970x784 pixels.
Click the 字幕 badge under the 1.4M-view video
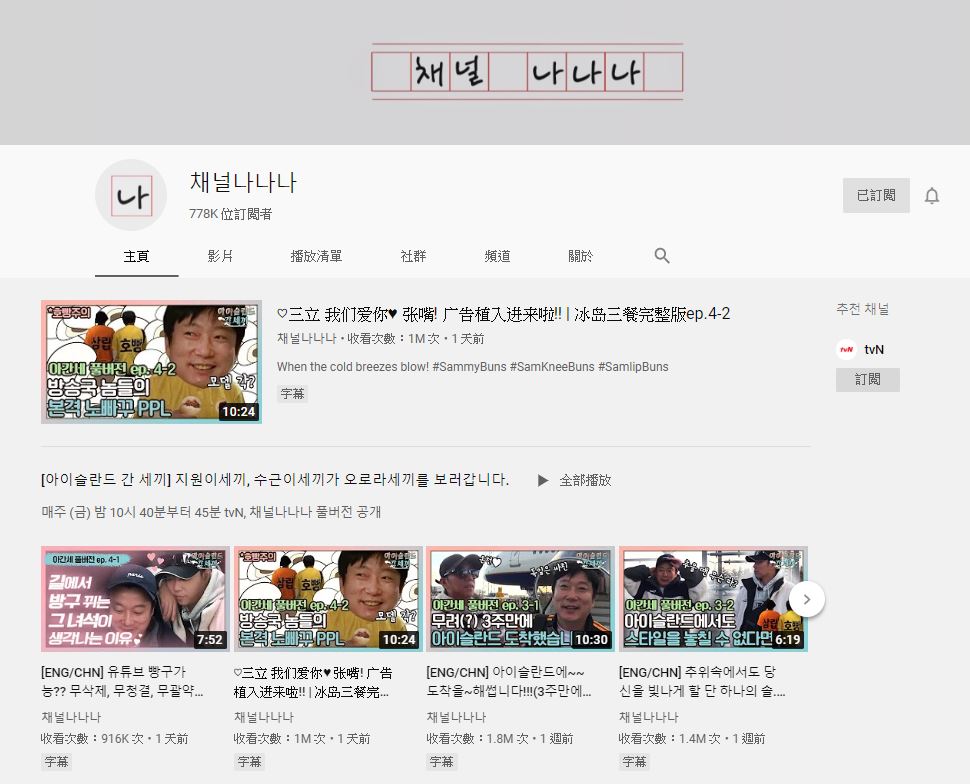(634, 762)
